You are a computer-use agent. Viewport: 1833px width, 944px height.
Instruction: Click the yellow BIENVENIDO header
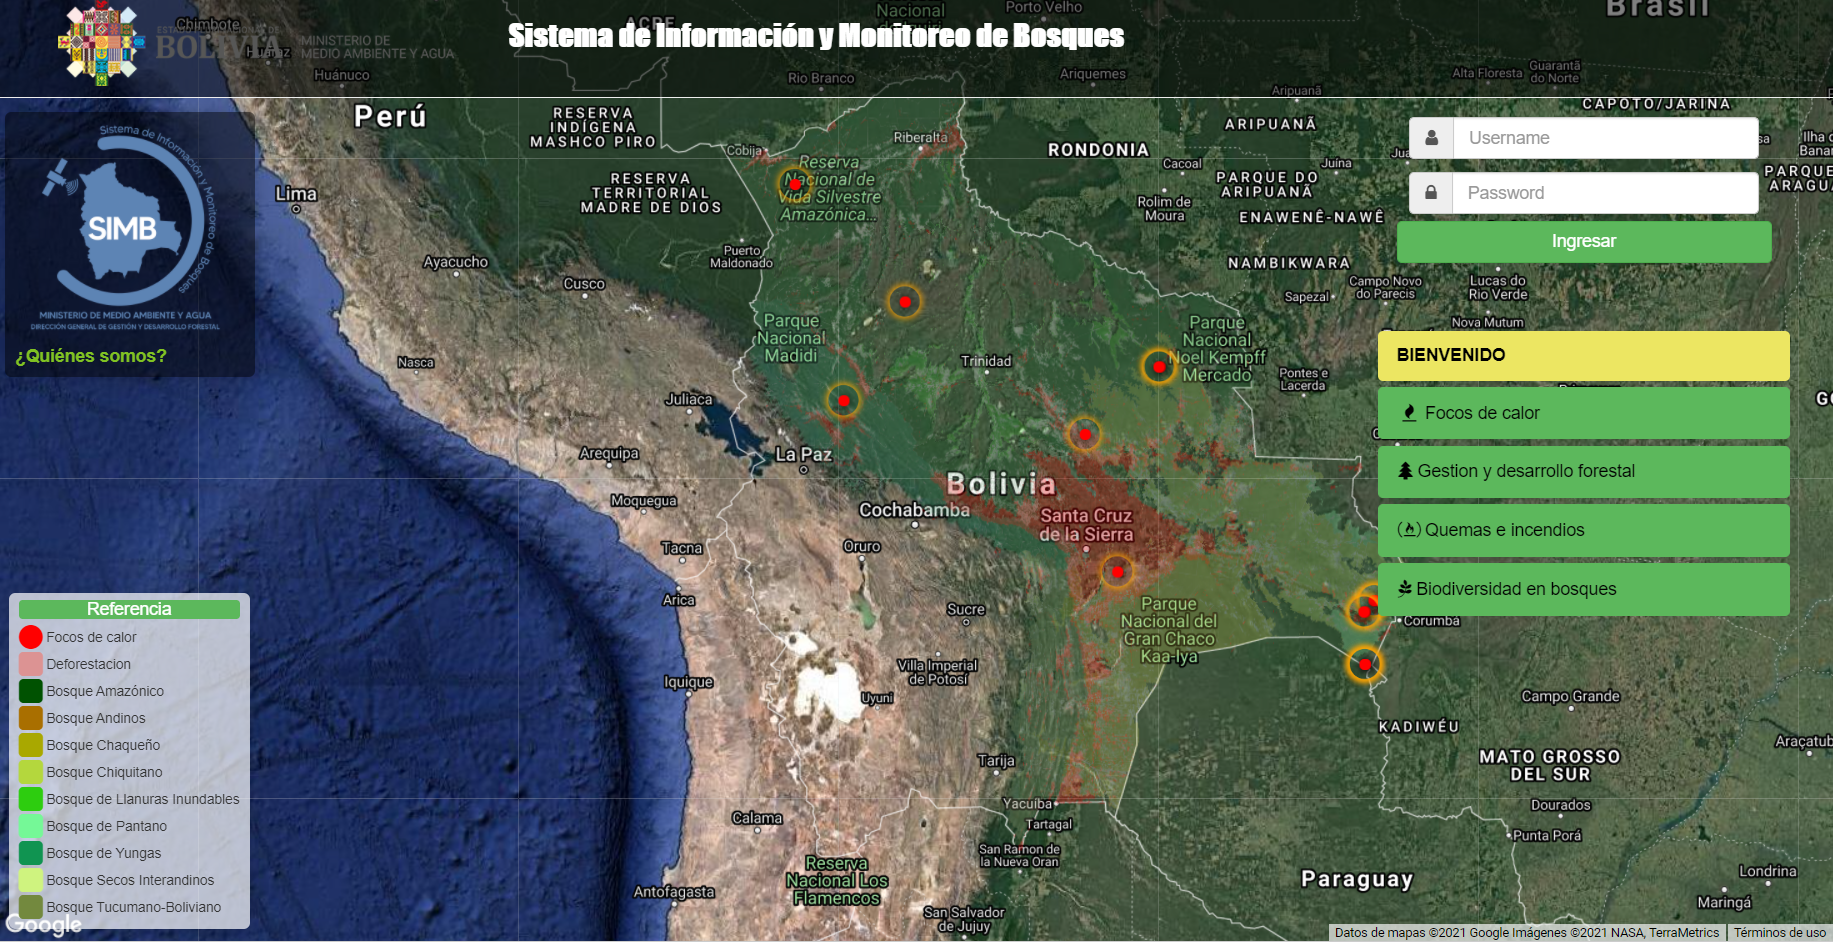(1584, 355)
